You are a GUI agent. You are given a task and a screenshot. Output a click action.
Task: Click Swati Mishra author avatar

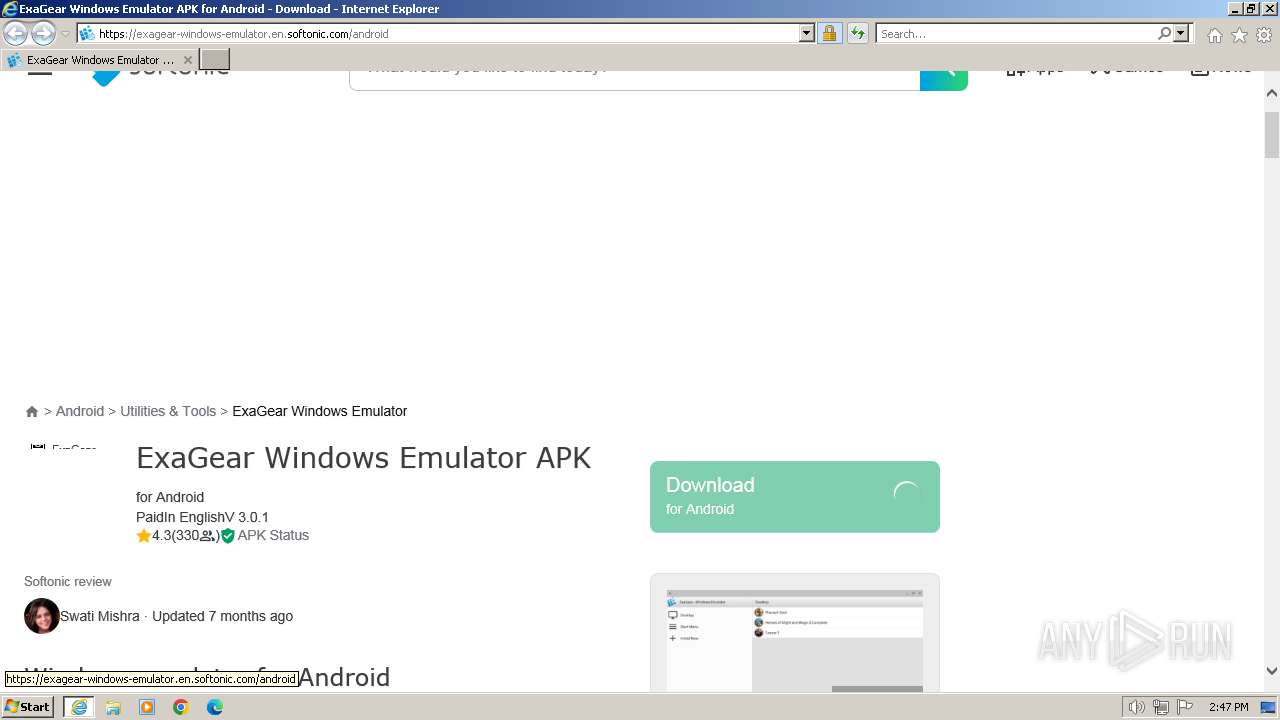(42, 616)
